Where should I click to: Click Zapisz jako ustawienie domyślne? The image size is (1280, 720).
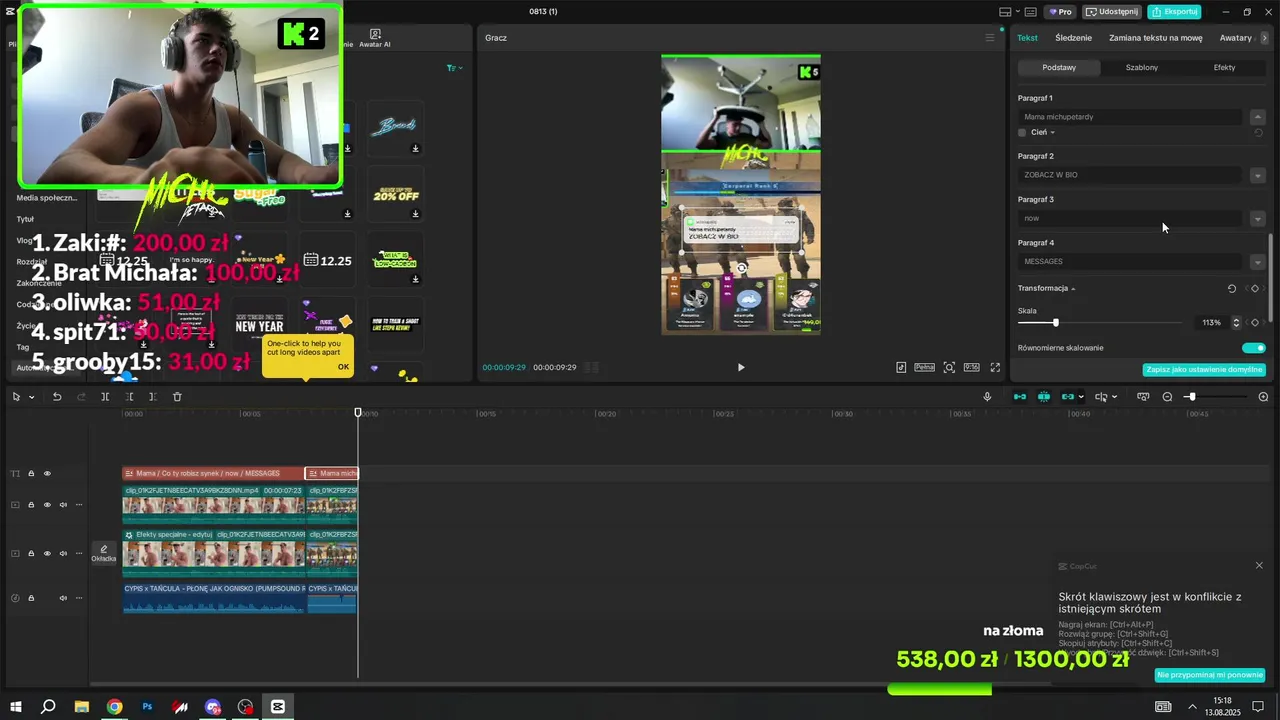(1204, 369)
